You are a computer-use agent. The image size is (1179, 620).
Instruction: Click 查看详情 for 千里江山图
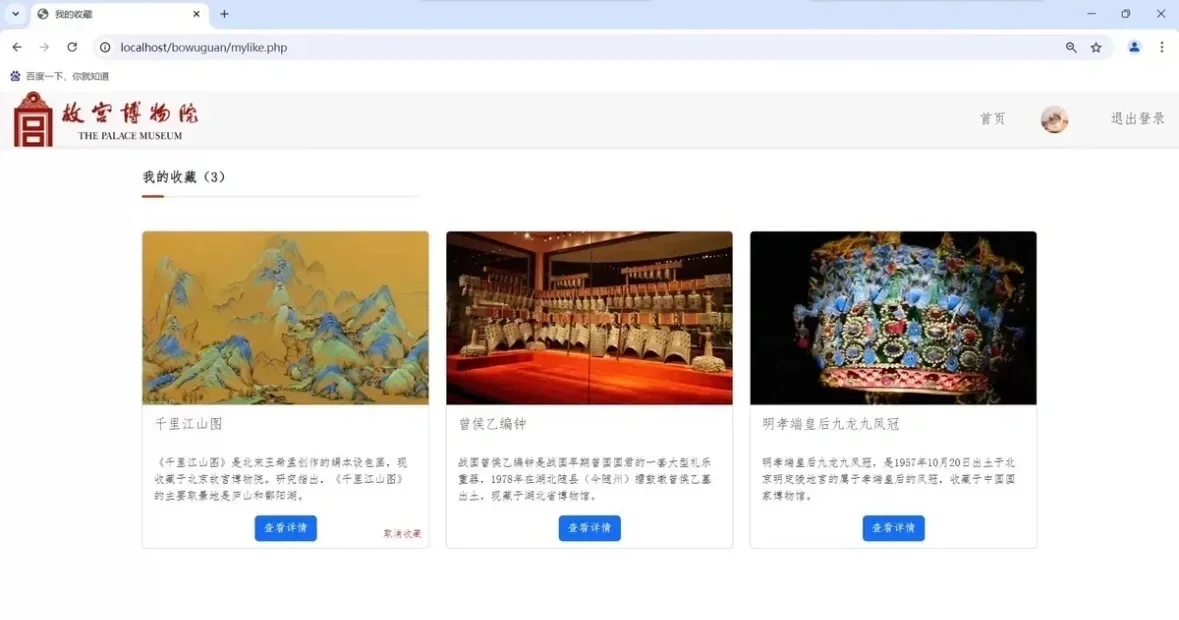pos(286,528)
